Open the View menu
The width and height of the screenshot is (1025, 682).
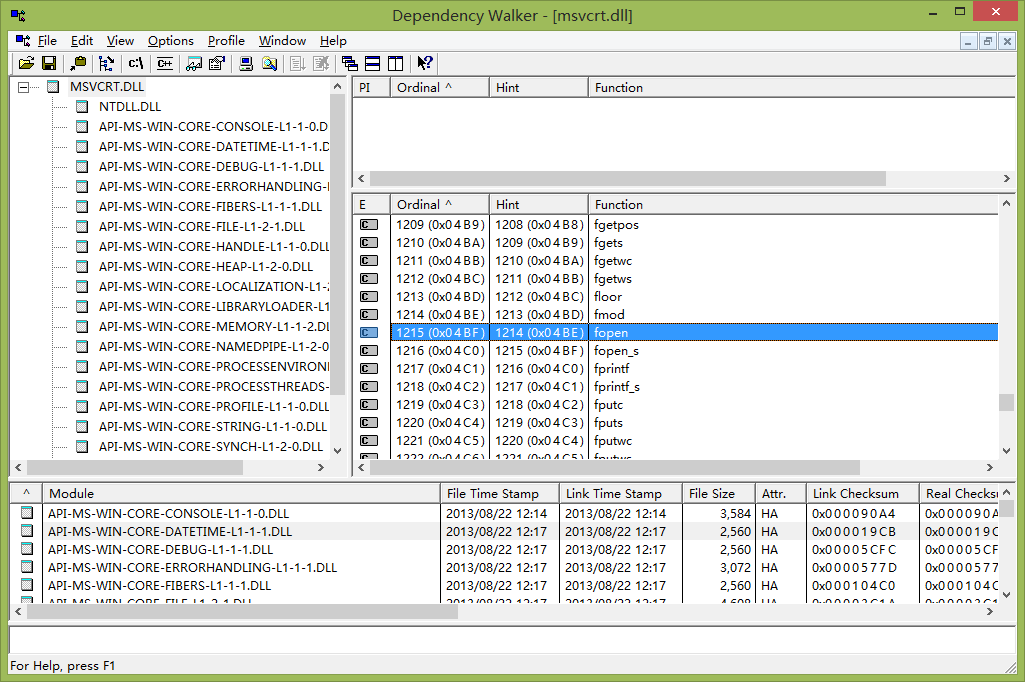click(x=120, y=41)
